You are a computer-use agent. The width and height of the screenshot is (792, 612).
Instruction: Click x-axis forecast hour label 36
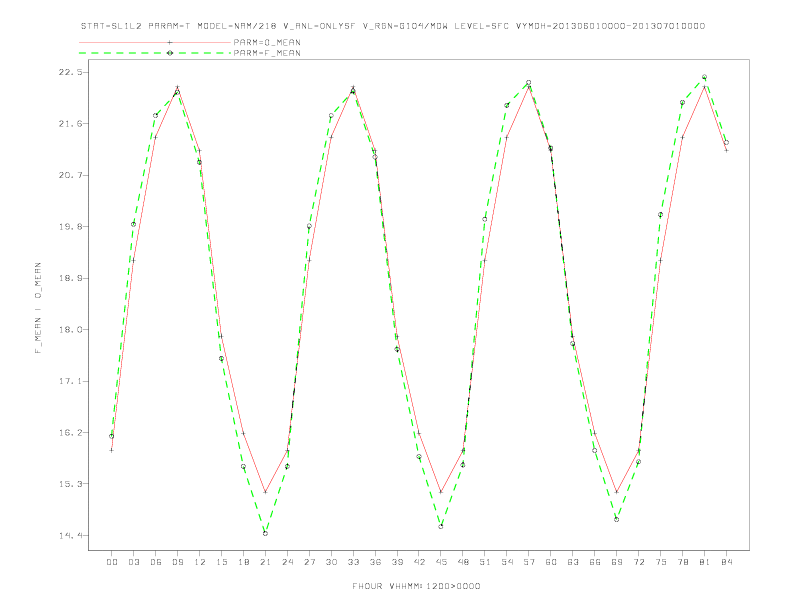(x=375, y=562)
